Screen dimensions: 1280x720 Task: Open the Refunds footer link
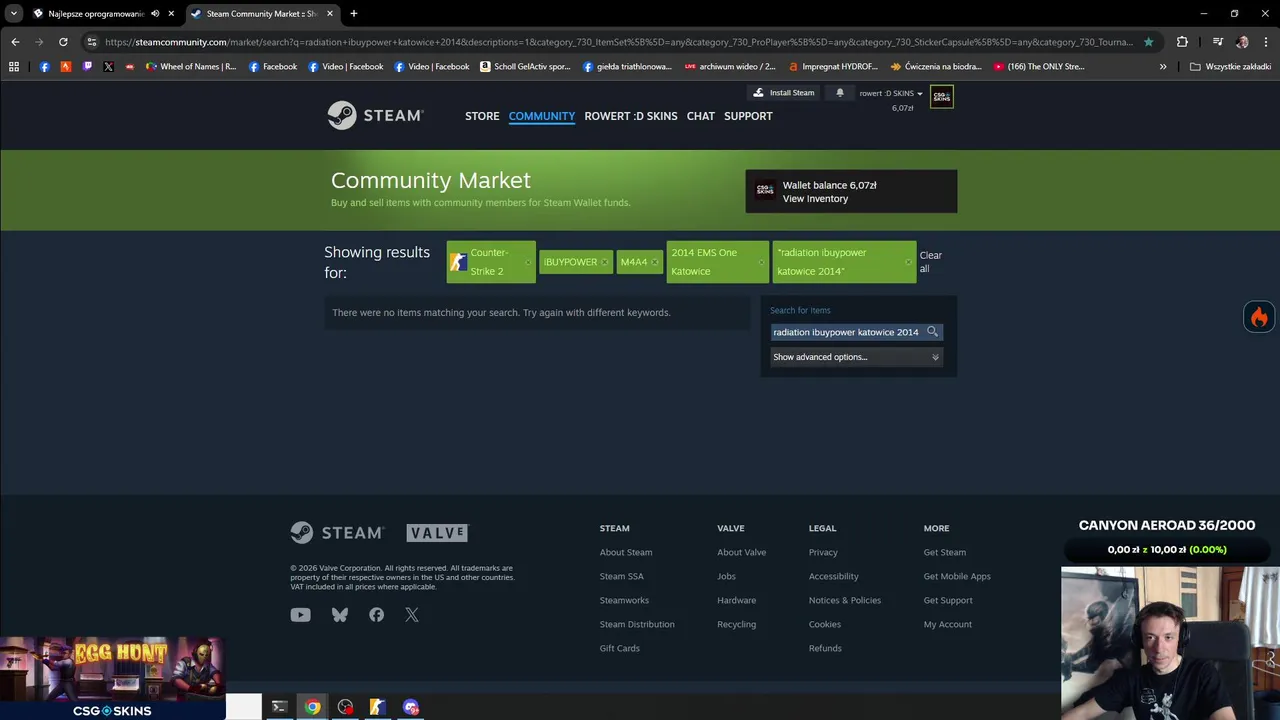(x=825, y=648)
